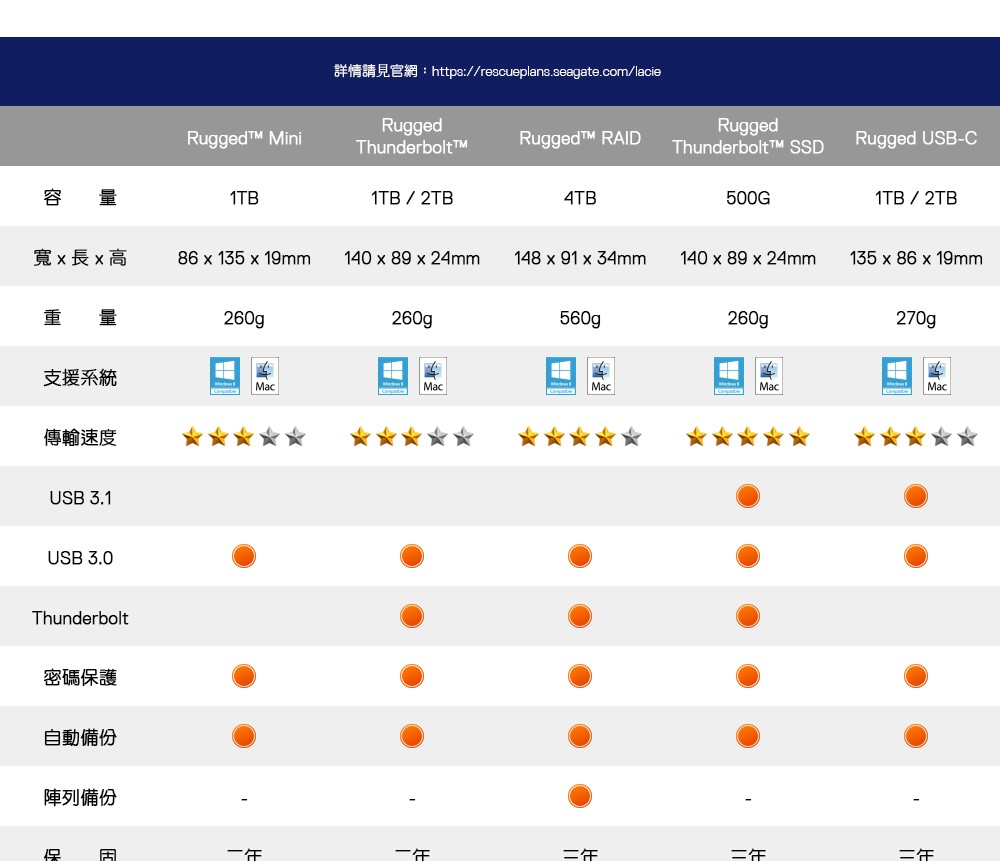
Task: Select the 密碼保護 dot for Rugged RAID
Action: coord(580,676)
